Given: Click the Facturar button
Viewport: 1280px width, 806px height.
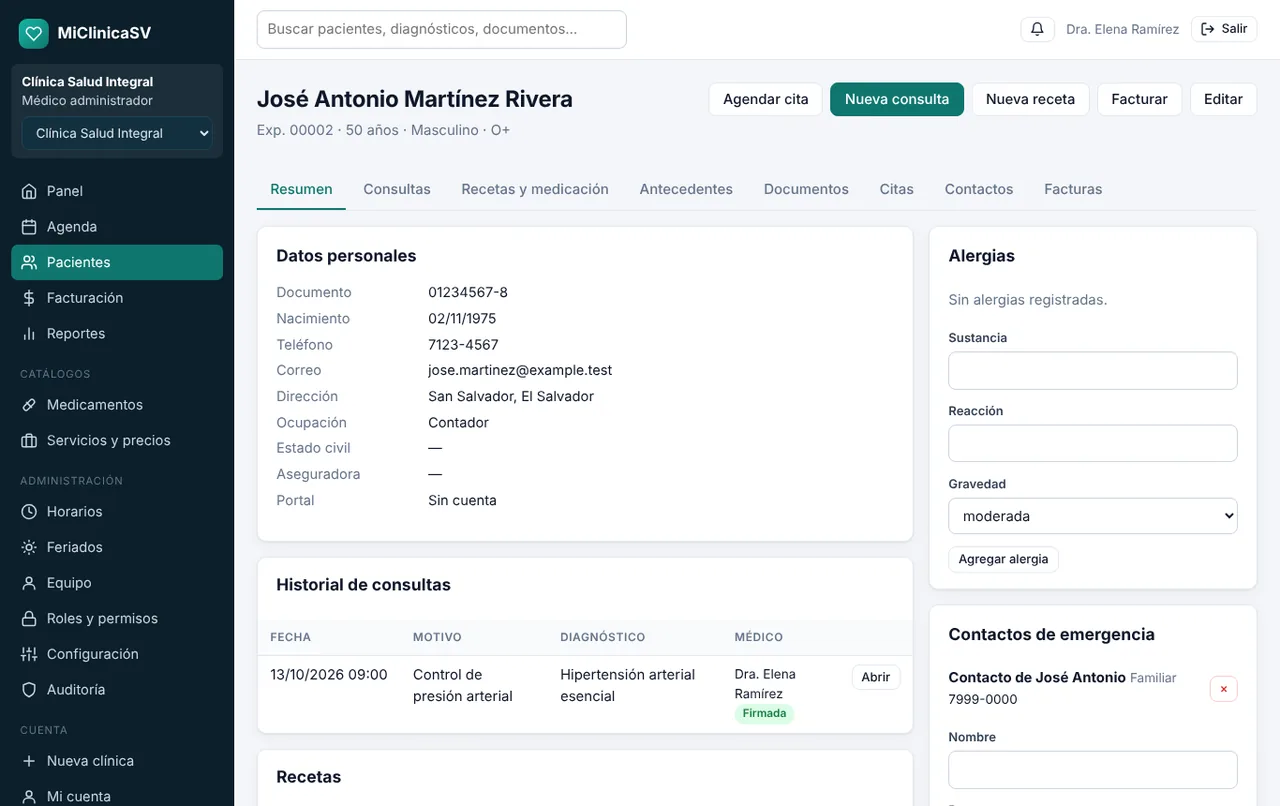Looking at the screenshot, I should (1140, 99).
